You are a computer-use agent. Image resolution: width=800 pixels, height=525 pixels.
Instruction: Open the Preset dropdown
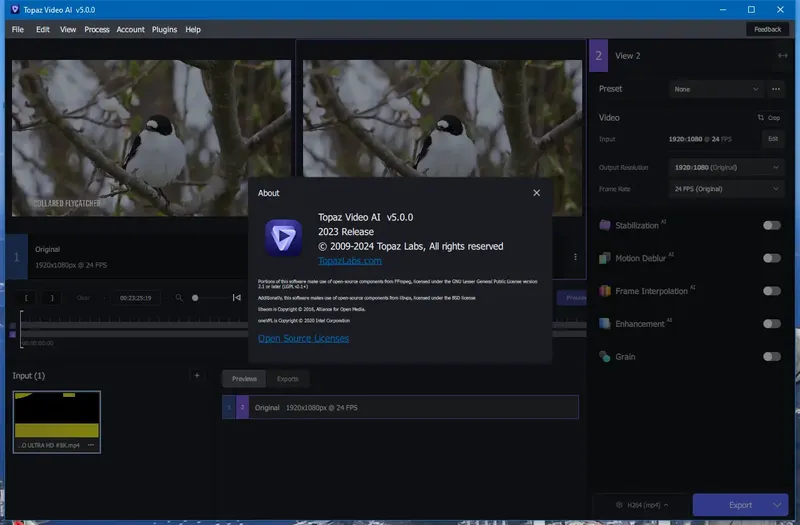[716, 89]
